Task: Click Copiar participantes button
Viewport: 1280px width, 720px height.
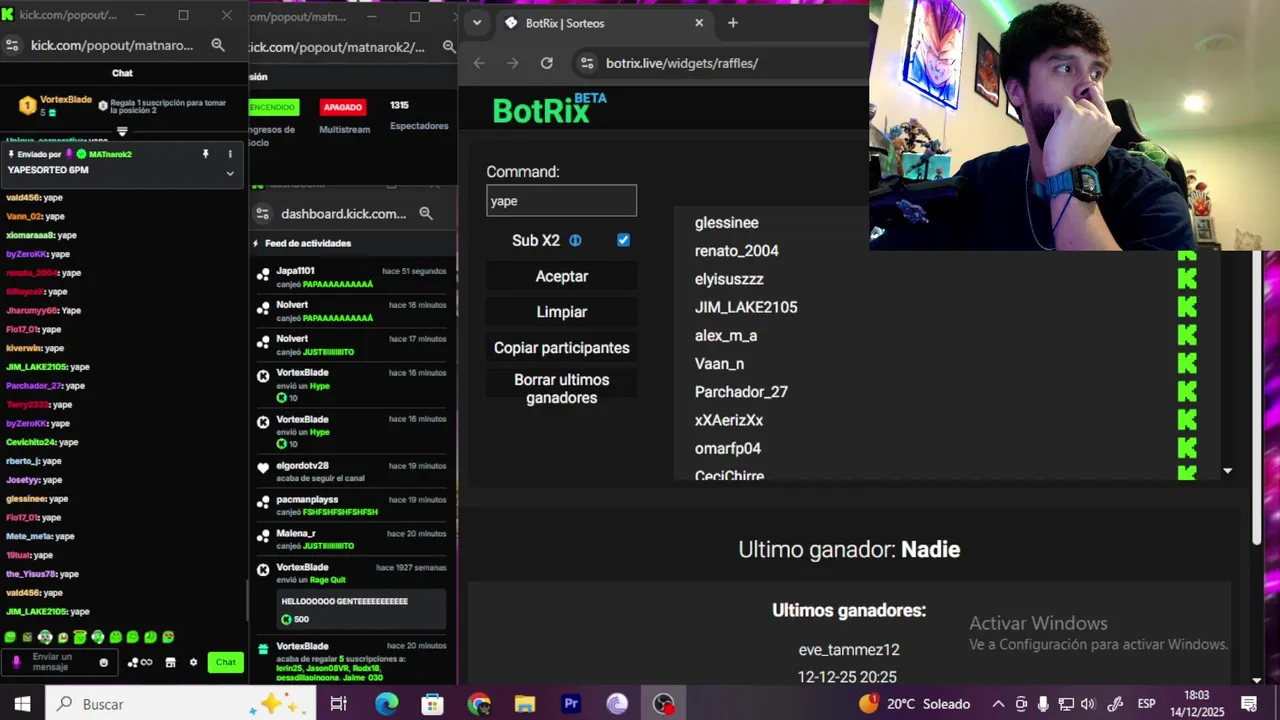Action: tap(561, 348)
